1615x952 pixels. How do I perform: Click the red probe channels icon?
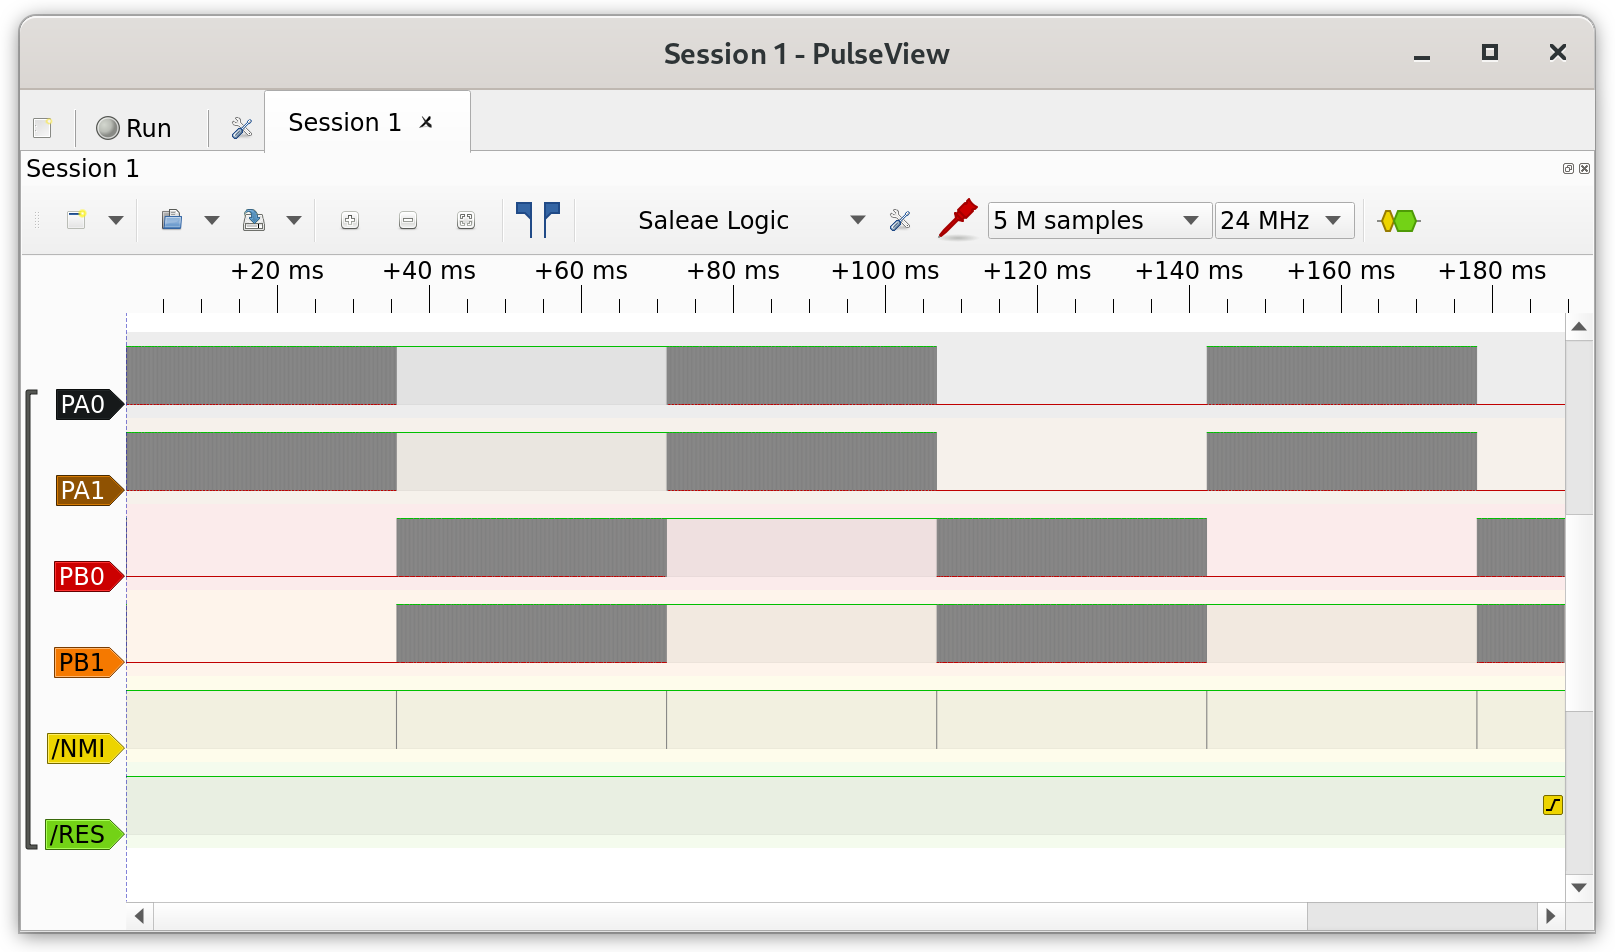(957, 220)
